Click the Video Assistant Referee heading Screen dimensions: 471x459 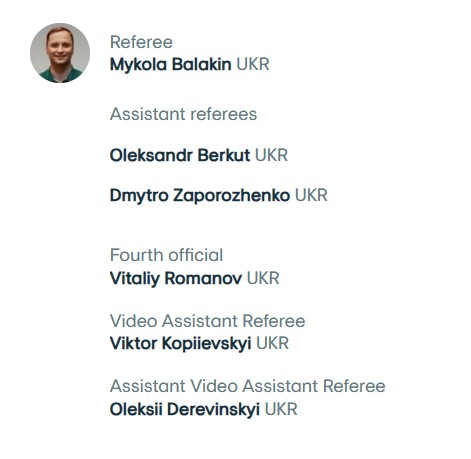pyautogui.click(x=207, y=321)
